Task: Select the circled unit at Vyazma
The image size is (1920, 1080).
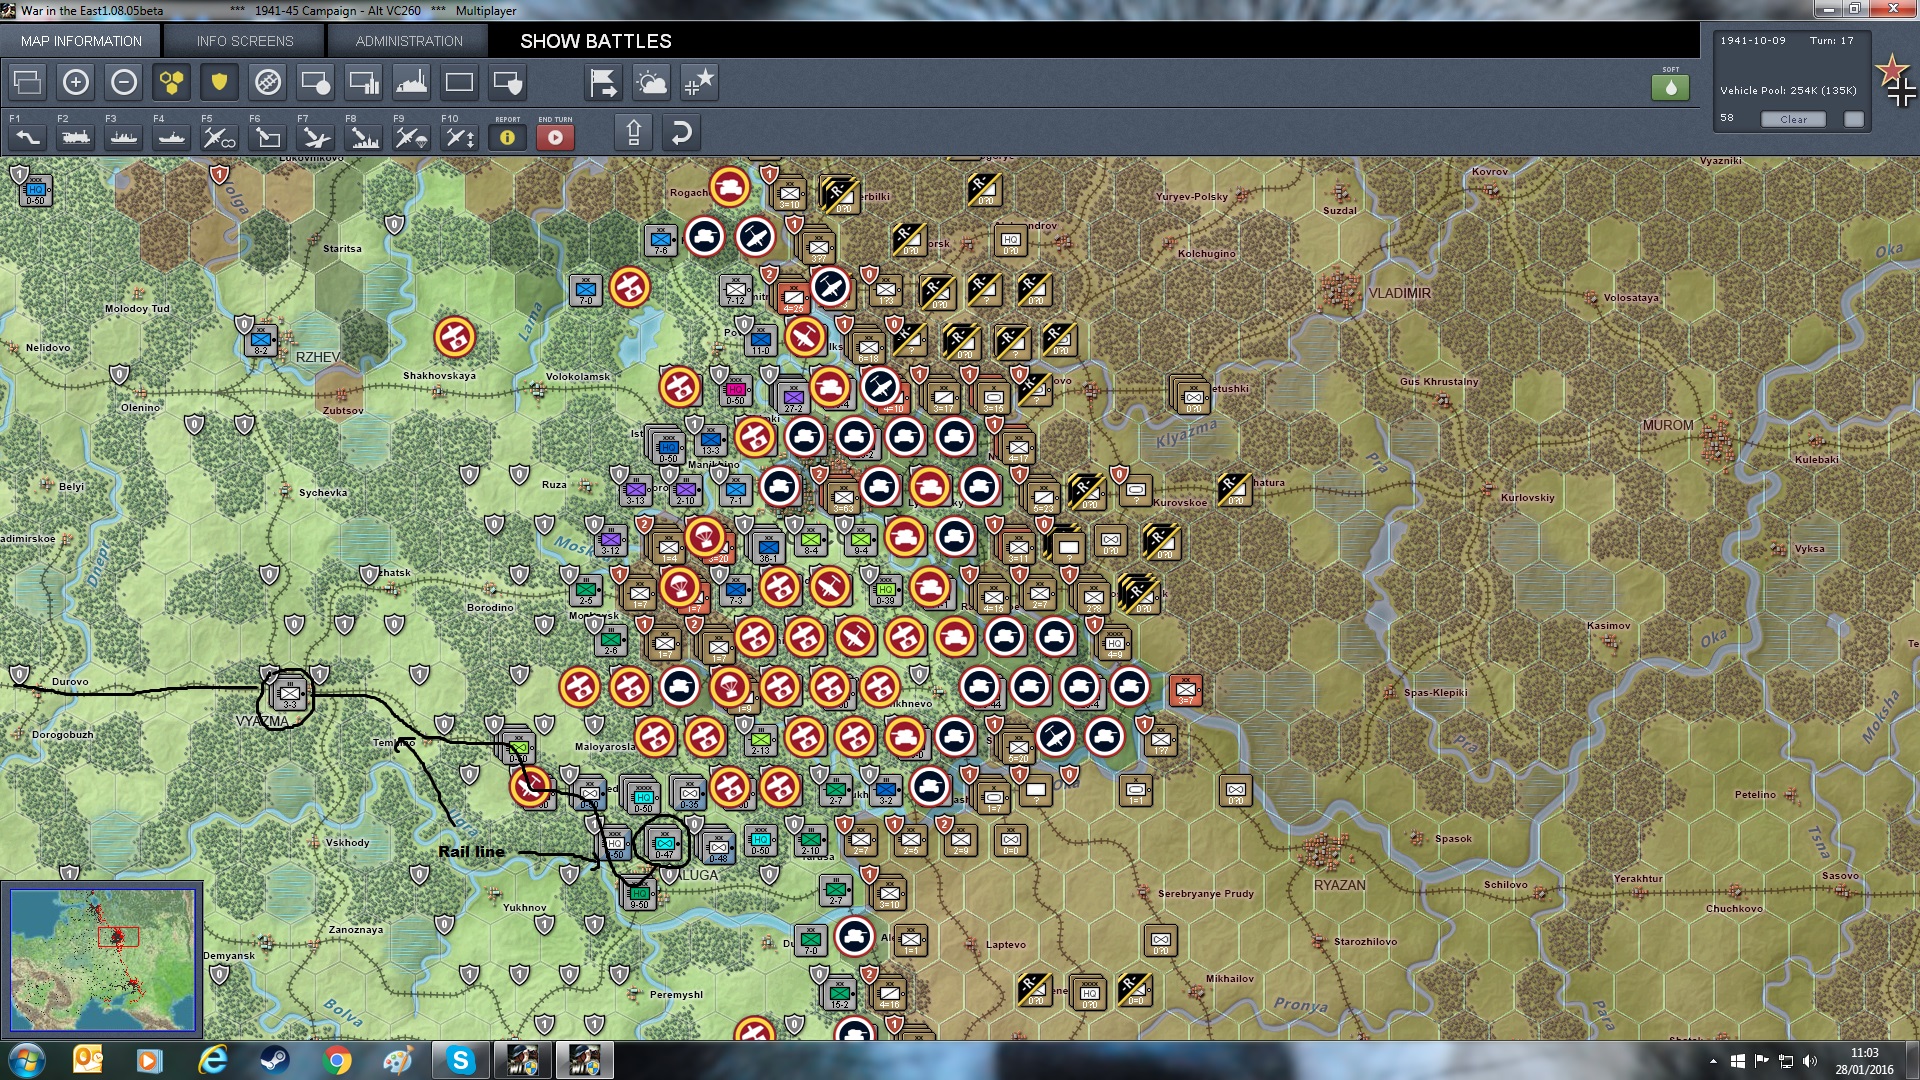Action: [289, 692]
